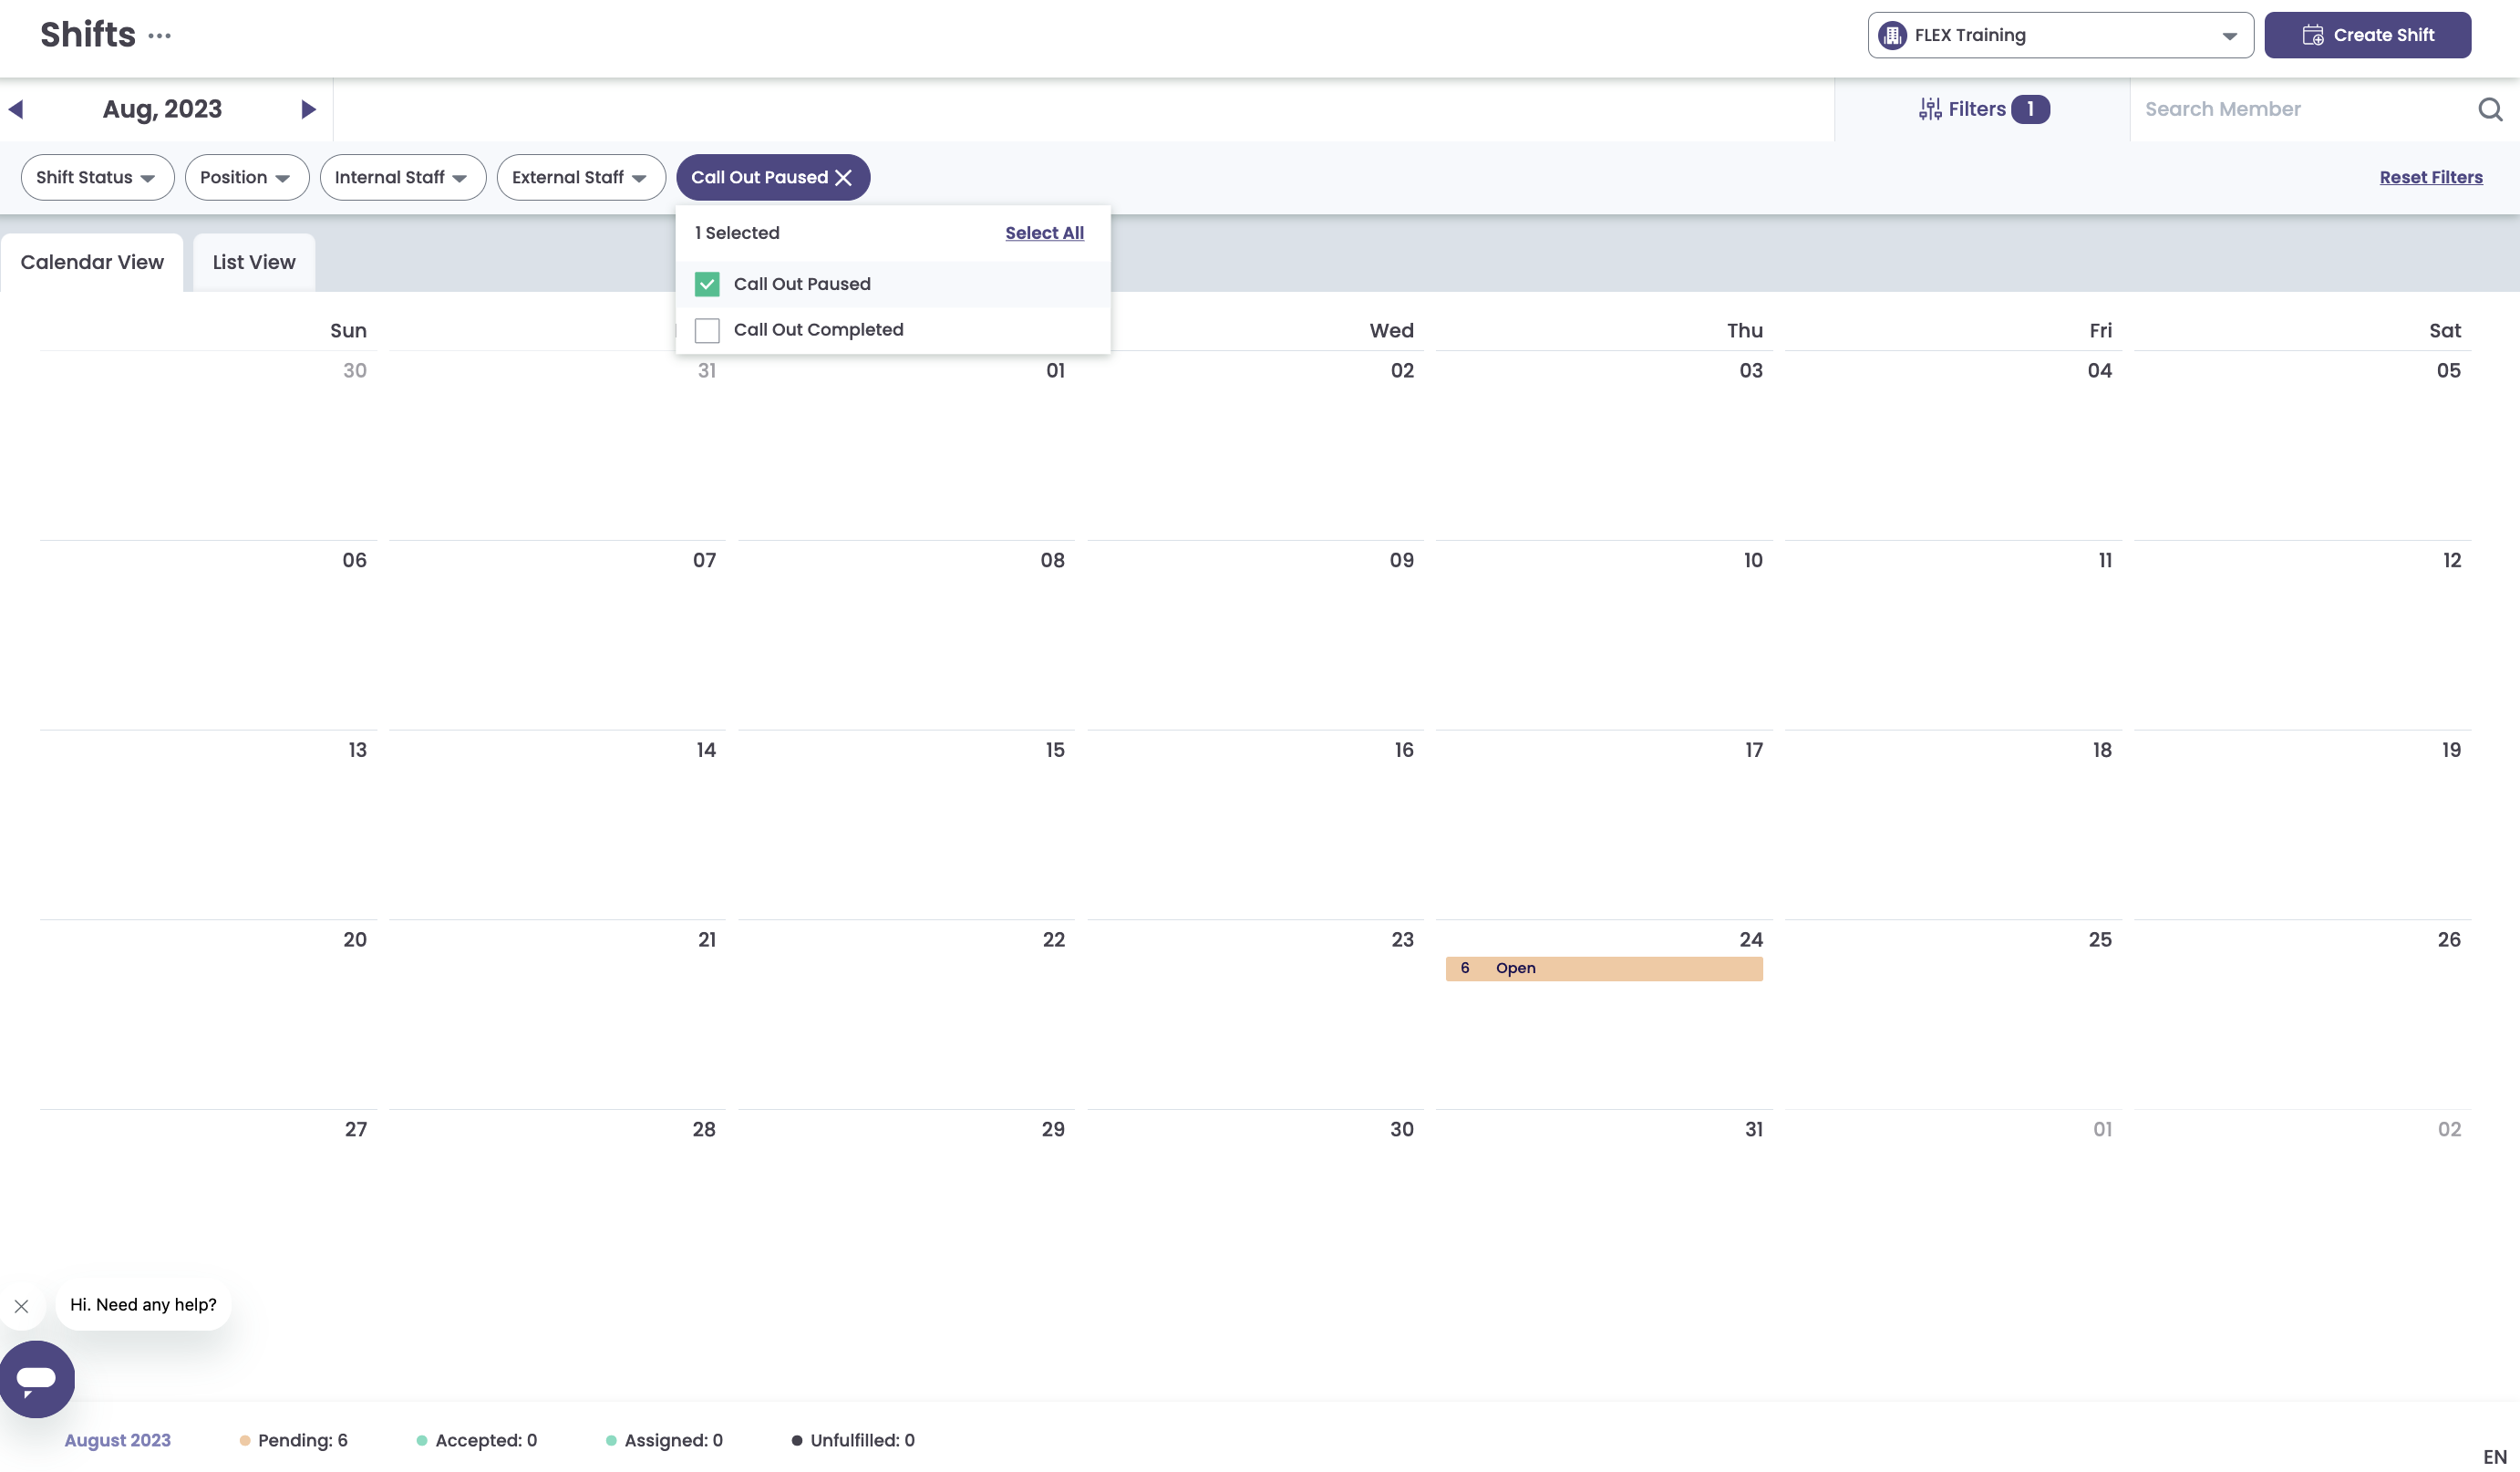Click the search magnifier icon
Image resolution: width=2520 pixels, height=1472 pixels.
pos(2490,109)
